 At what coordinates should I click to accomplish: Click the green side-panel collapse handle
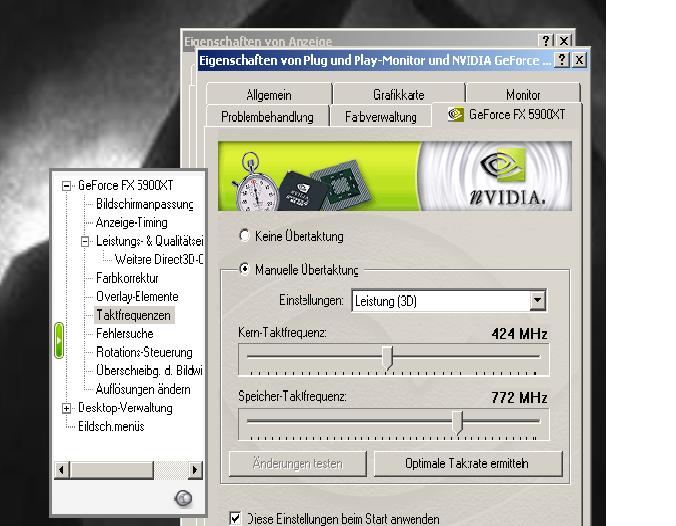coord(59,340)
